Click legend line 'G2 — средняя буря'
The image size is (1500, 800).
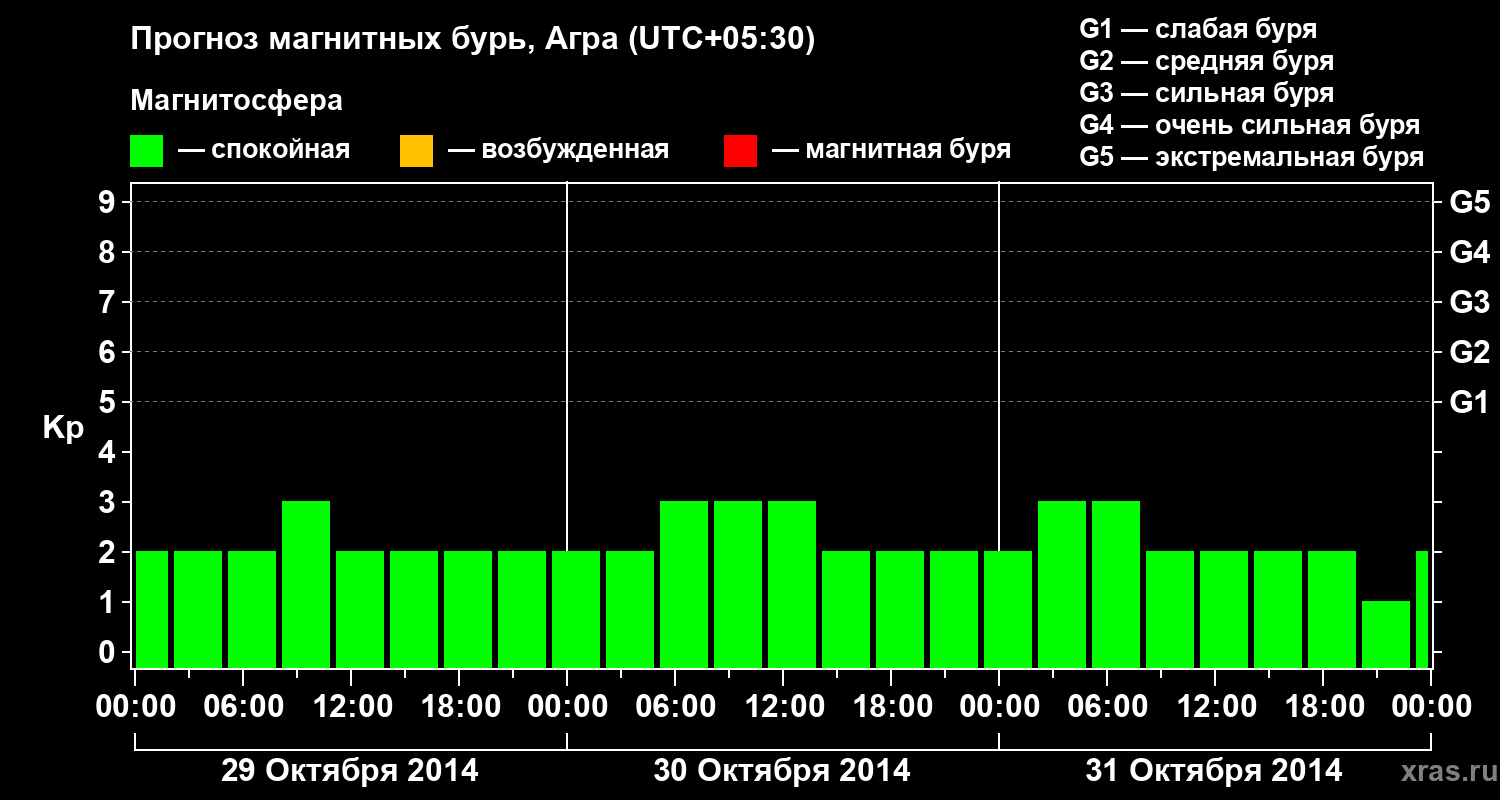coord(1206,61)
